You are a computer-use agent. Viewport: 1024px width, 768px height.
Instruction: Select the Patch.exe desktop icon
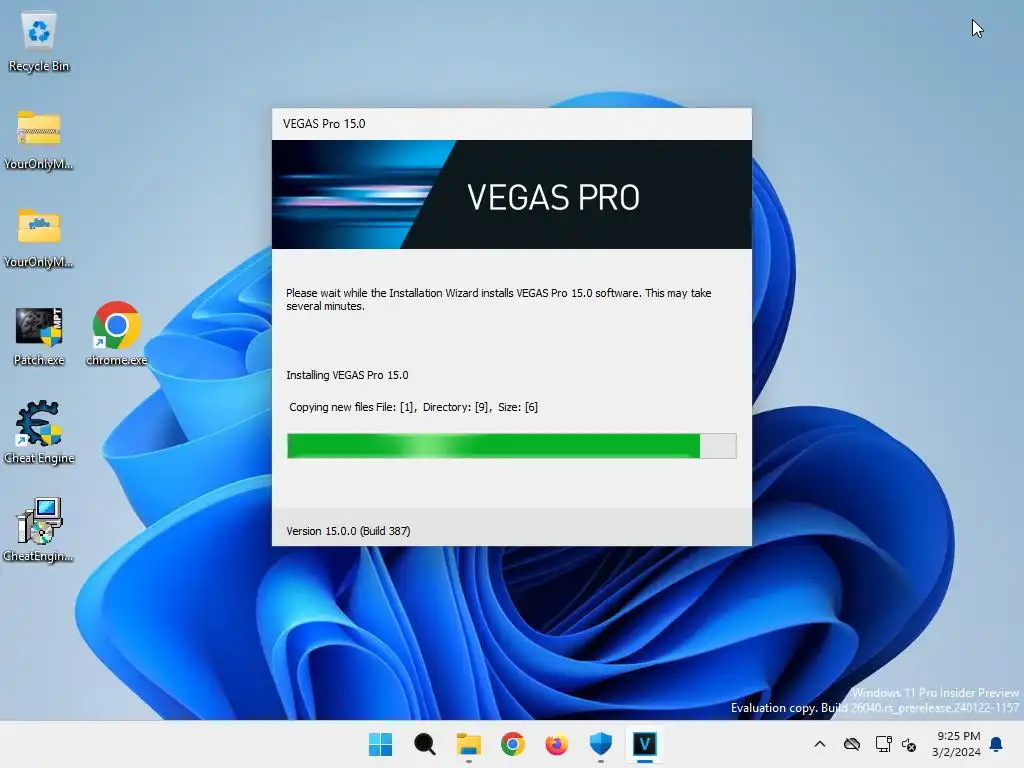[39, 336]
